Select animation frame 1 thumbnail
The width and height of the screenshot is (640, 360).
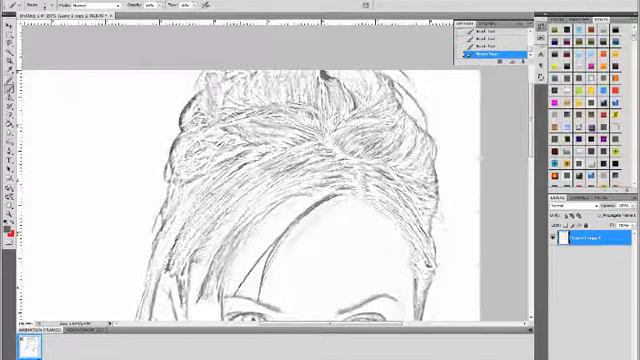pos(29,347)
